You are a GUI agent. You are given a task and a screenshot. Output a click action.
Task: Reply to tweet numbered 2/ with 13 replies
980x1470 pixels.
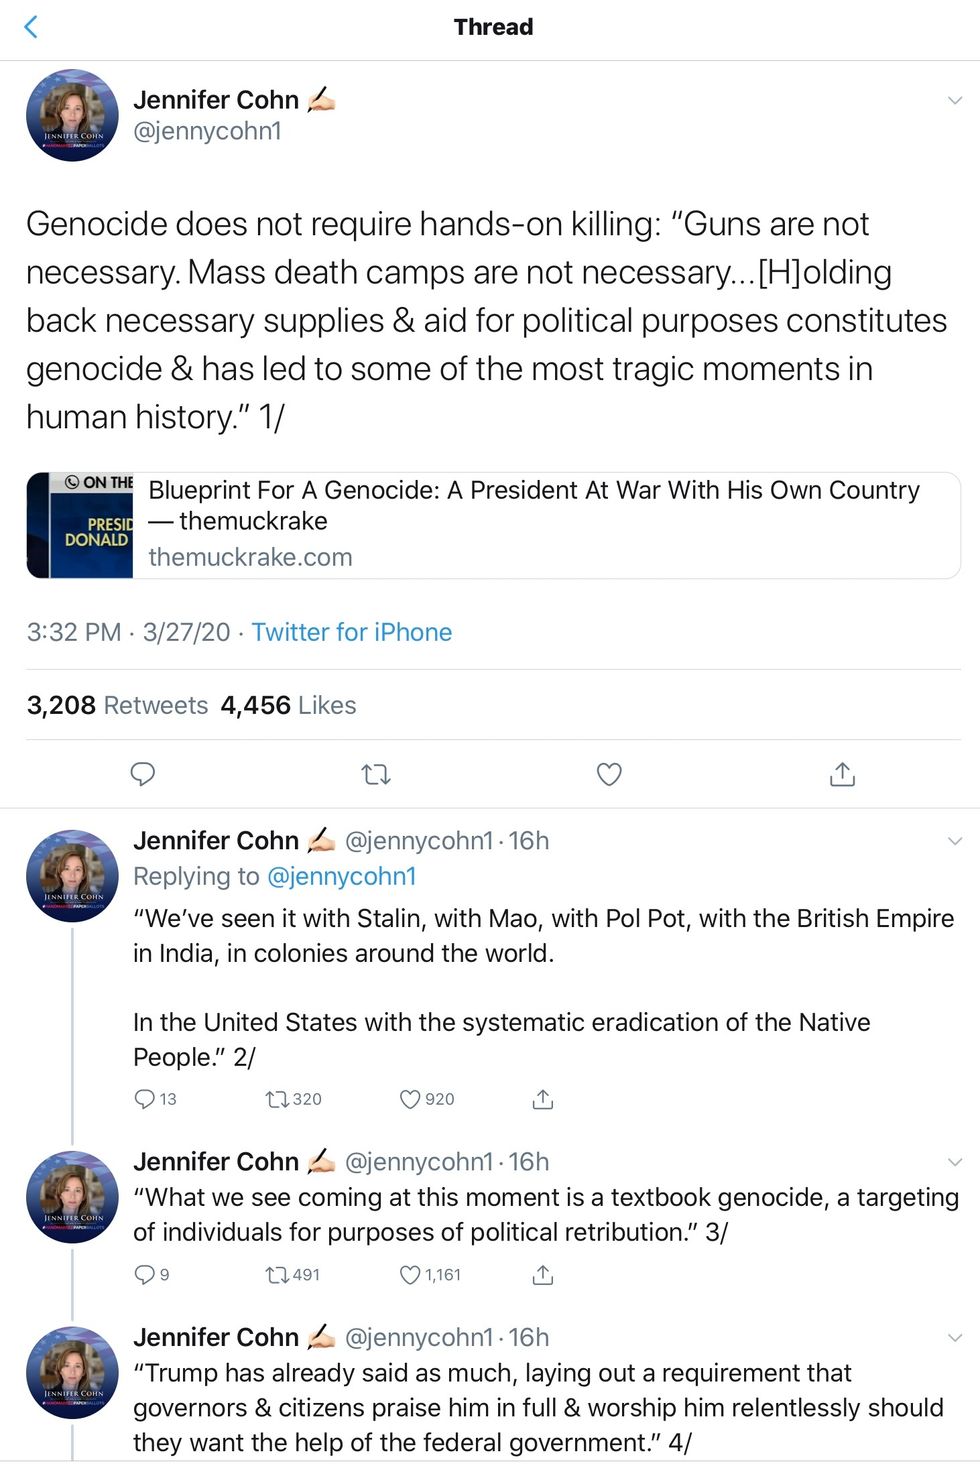[145, 1099]
